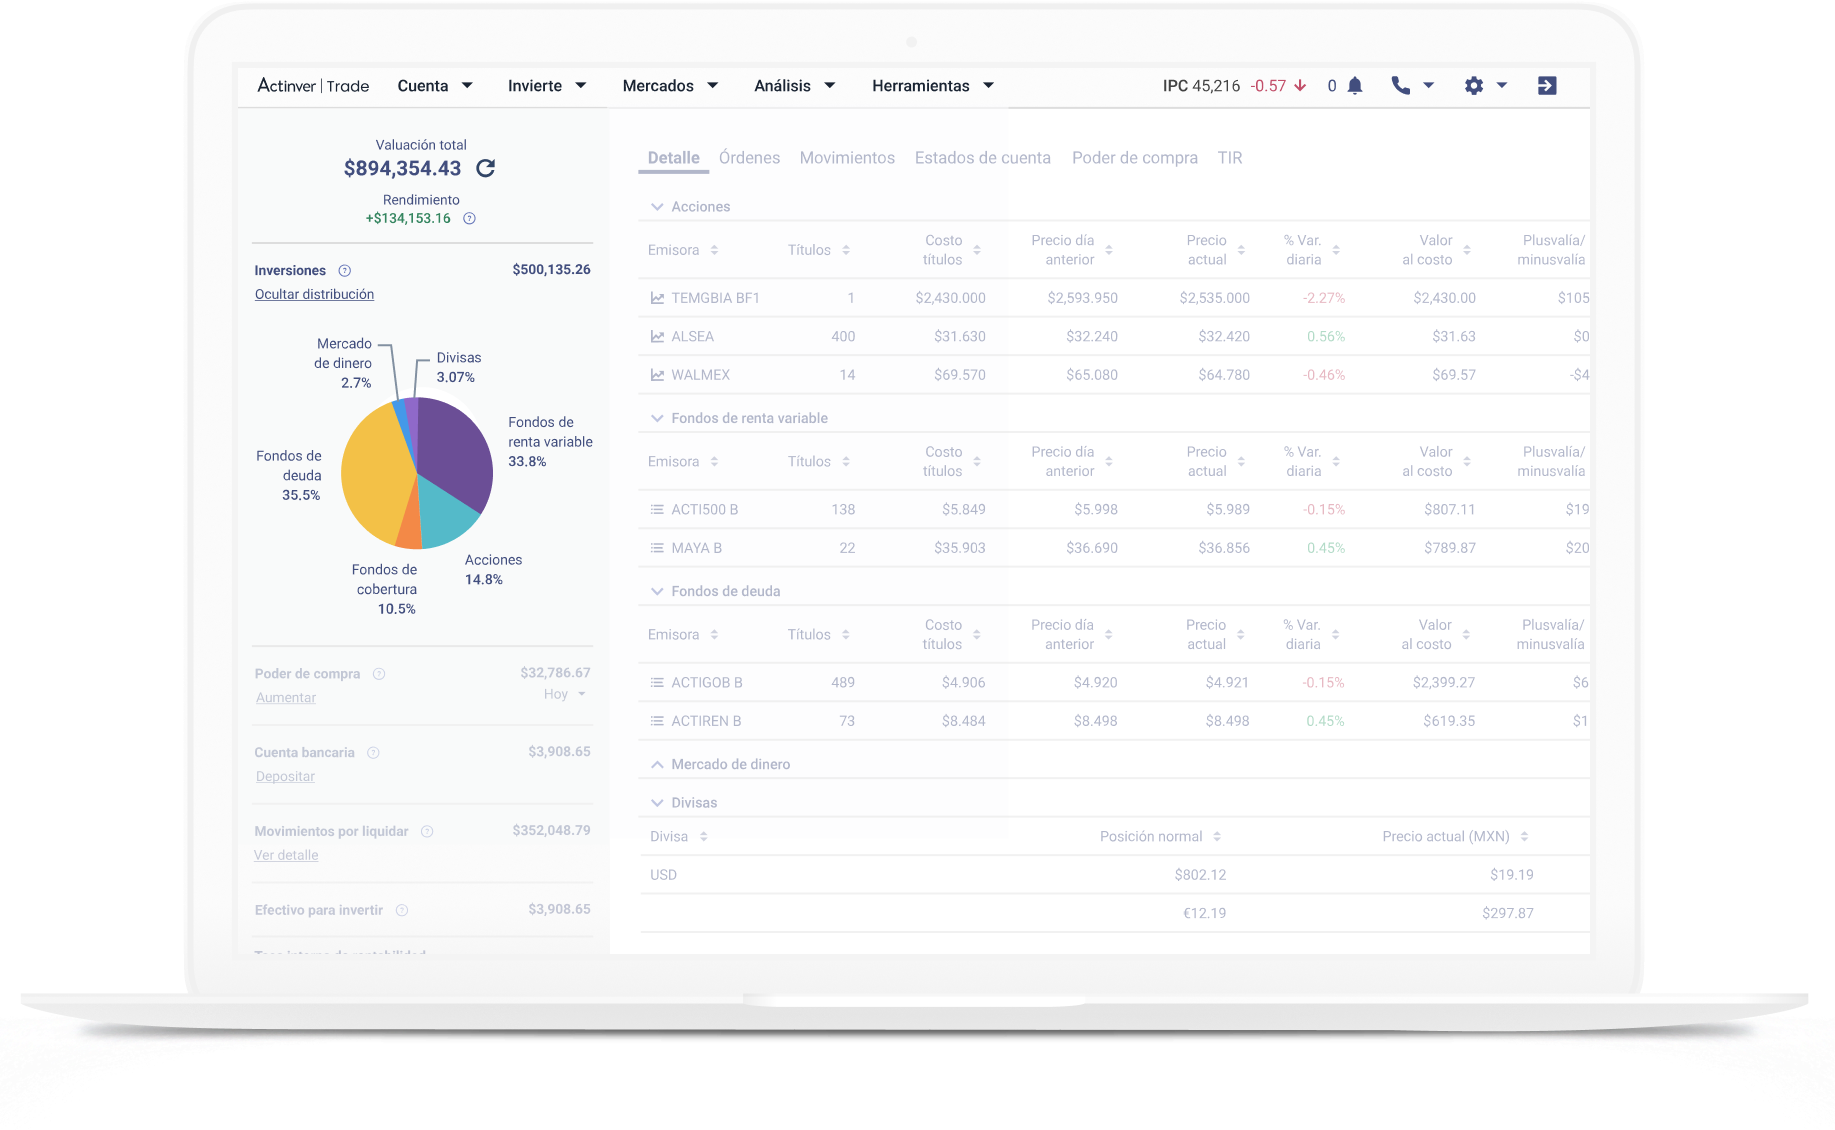Refresh the total valuation
Image resolution: width=1835 pixels, height=1130 pixels.
[x=486, y=168]
